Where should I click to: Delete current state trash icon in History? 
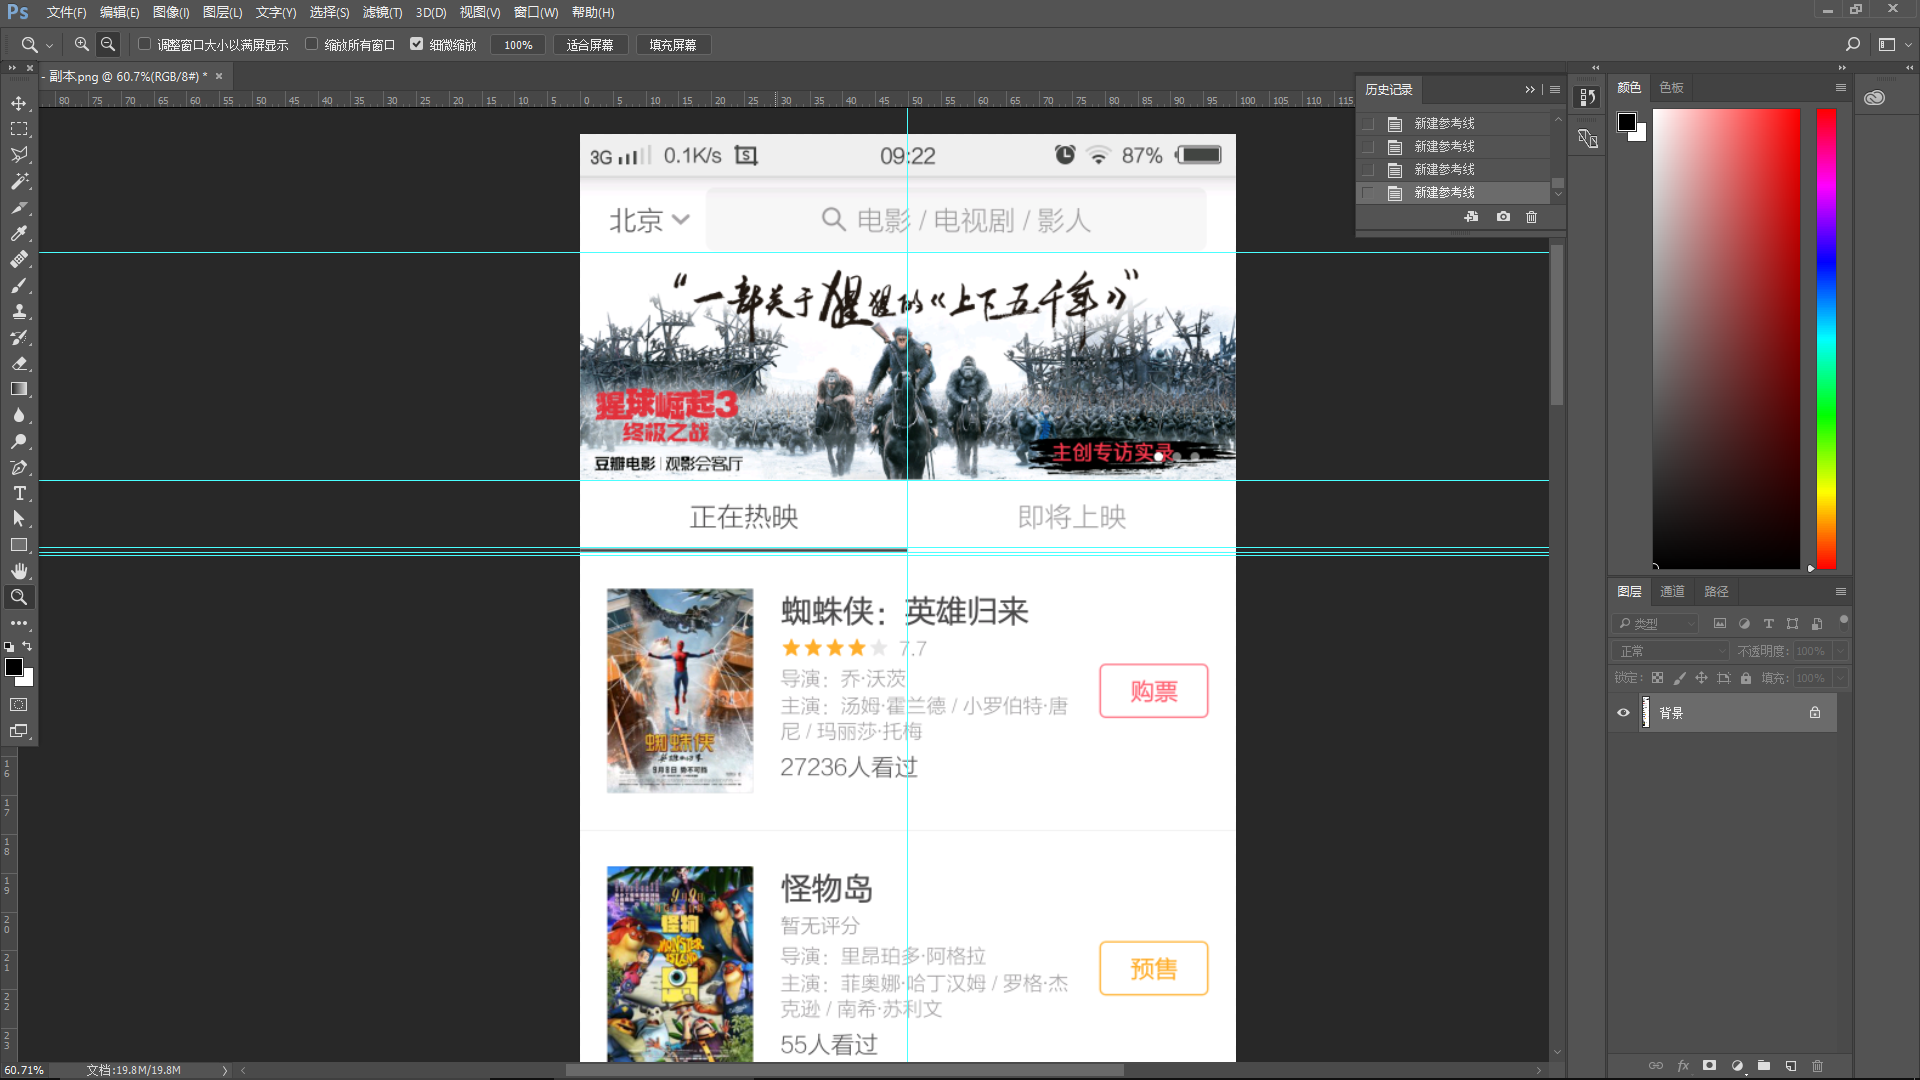point(1531,216)
